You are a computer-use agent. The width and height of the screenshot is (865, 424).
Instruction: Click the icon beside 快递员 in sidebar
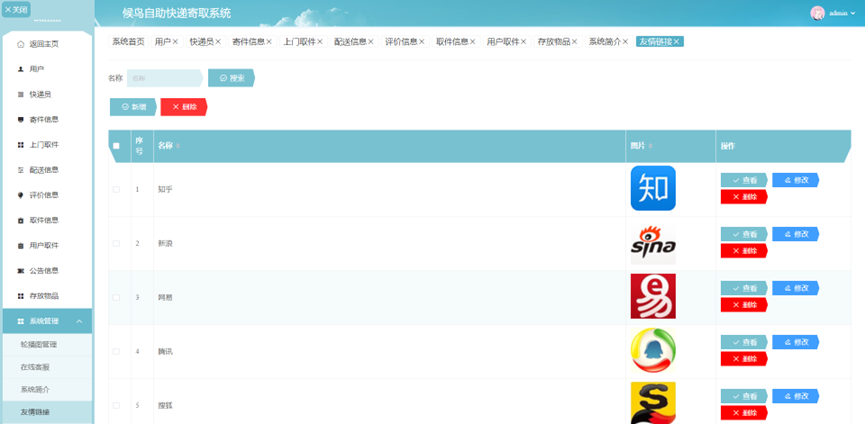click(x=20, y=94)
